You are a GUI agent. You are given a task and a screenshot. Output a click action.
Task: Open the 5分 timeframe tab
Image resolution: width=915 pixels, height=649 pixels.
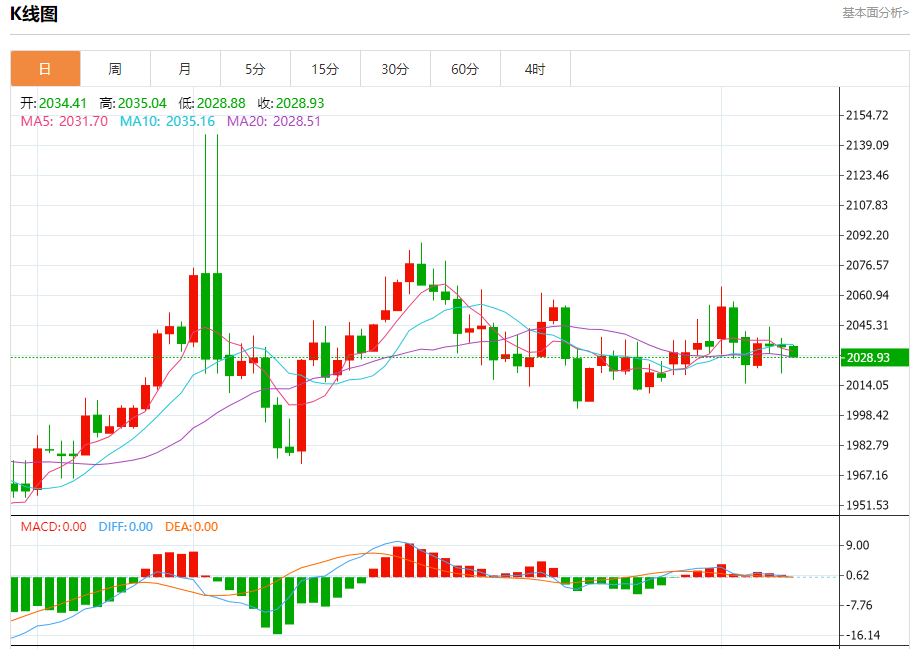pyautogui.click(x=256, y=69)
